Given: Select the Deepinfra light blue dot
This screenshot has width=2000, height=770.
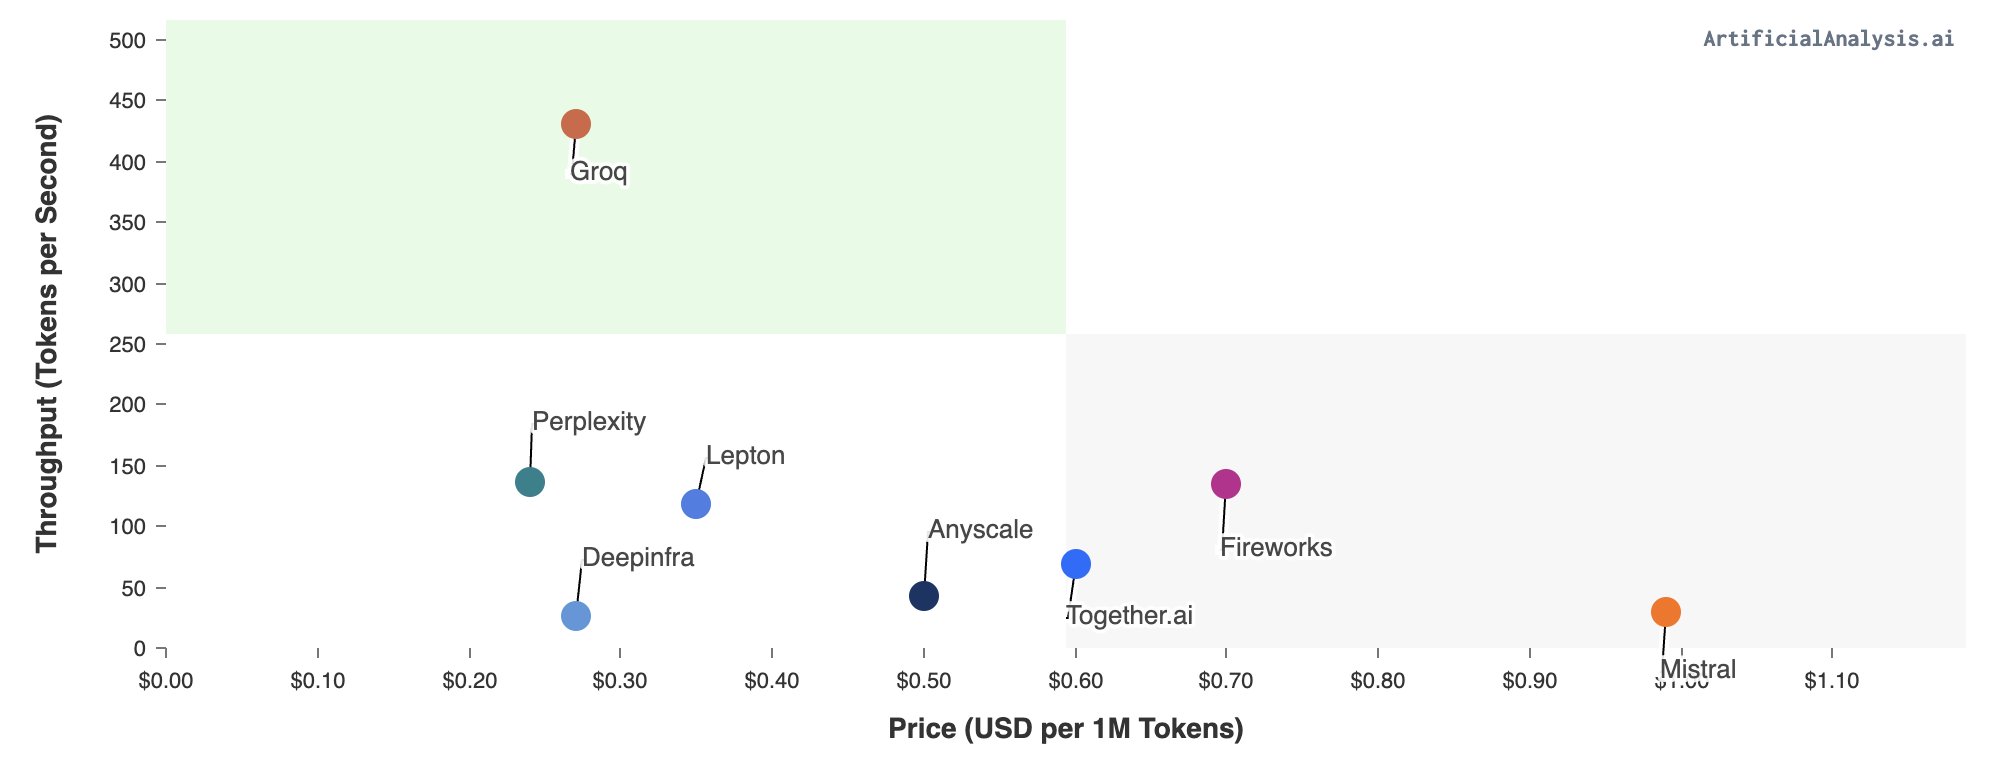Looking at the screenshot, I should (x=576, y=616).
